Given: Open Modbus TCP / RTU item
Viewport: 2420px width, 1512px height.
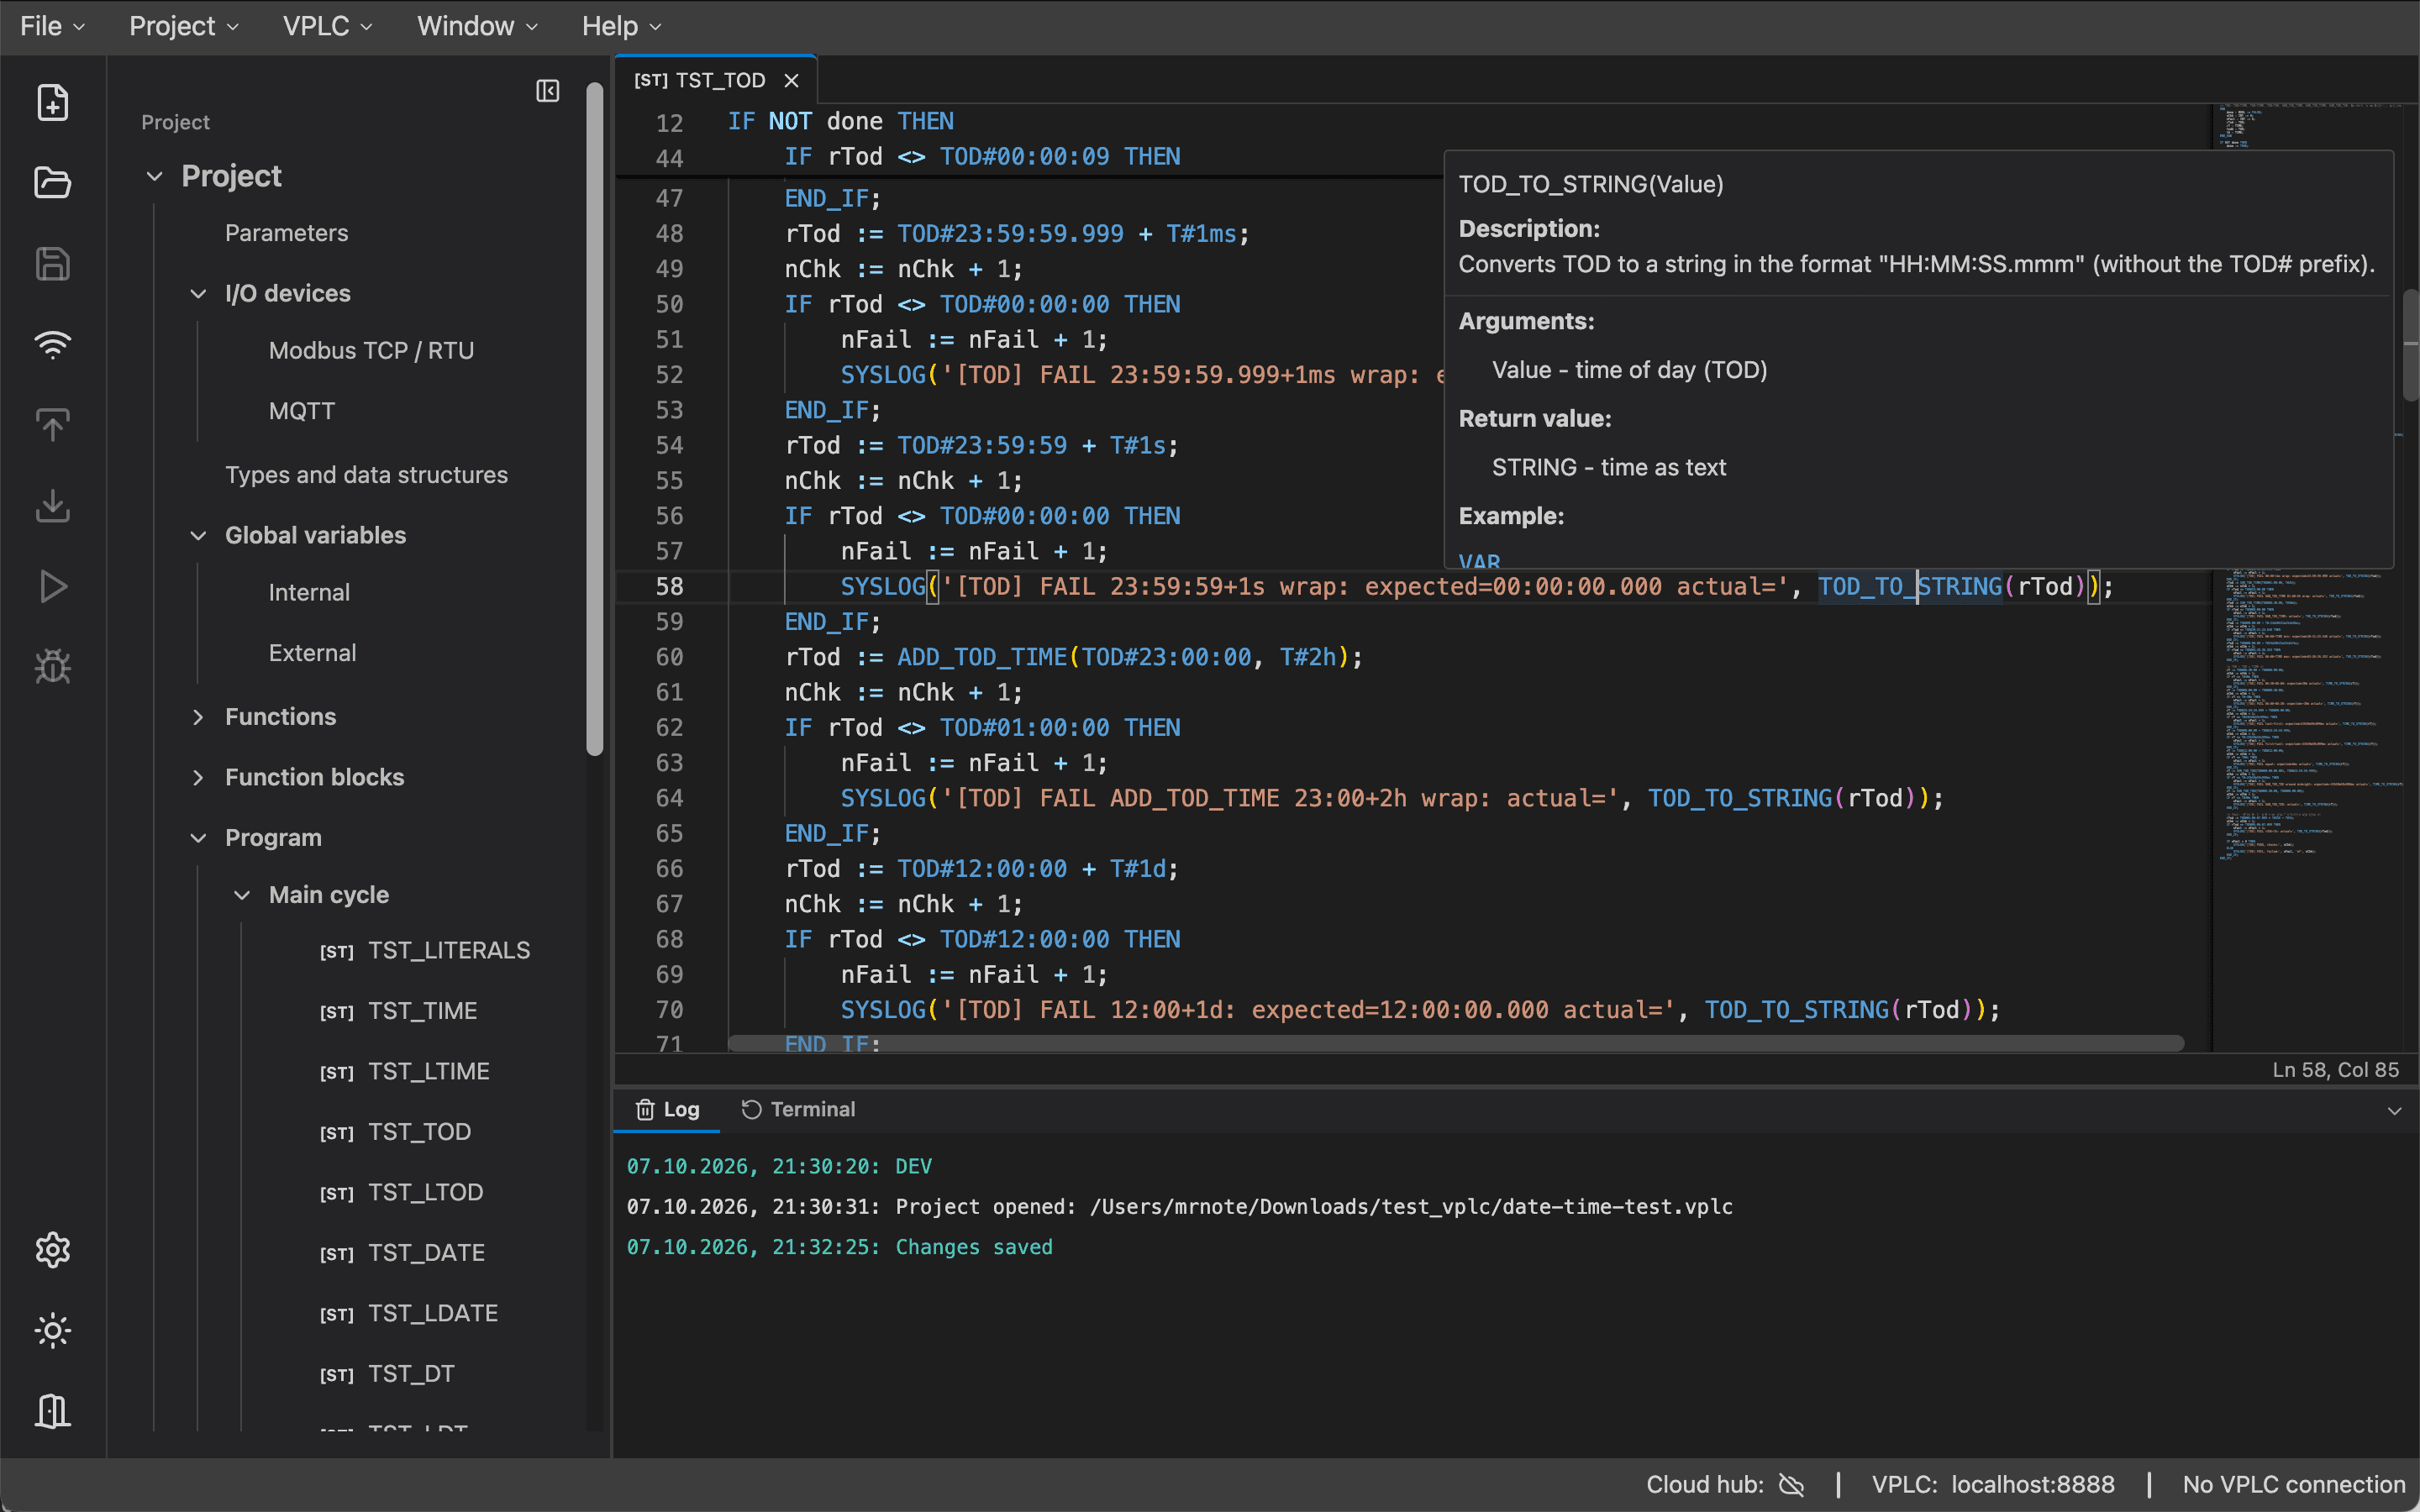Looking at the screenshot, I should (x=371, y=351).
